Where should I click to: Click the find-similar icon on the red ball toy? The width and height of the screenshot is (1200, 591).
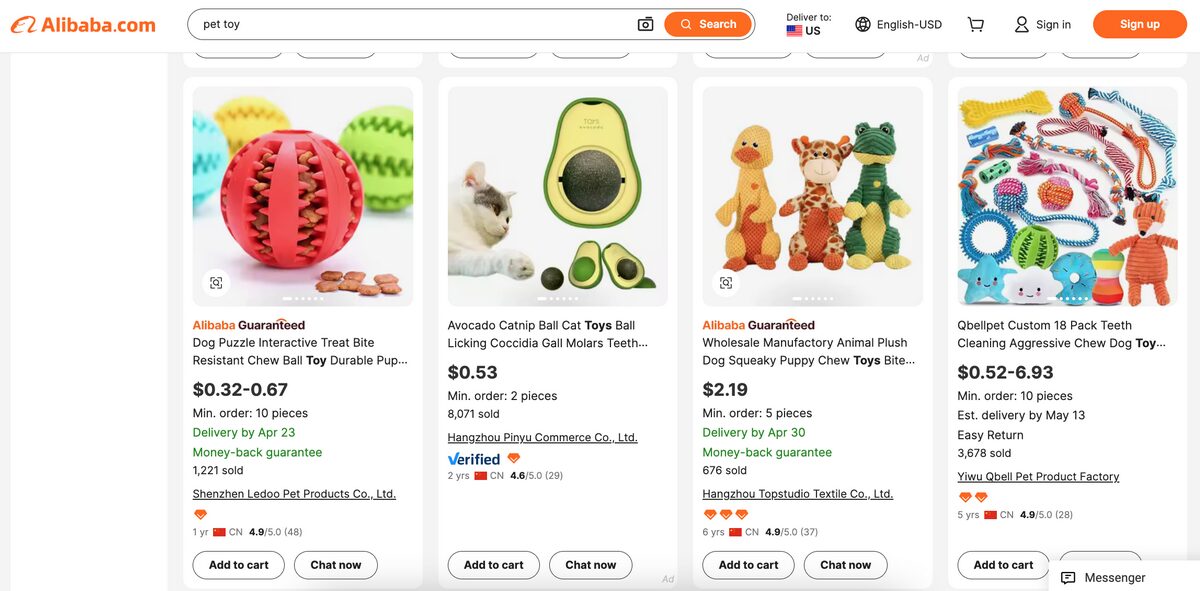217,283
